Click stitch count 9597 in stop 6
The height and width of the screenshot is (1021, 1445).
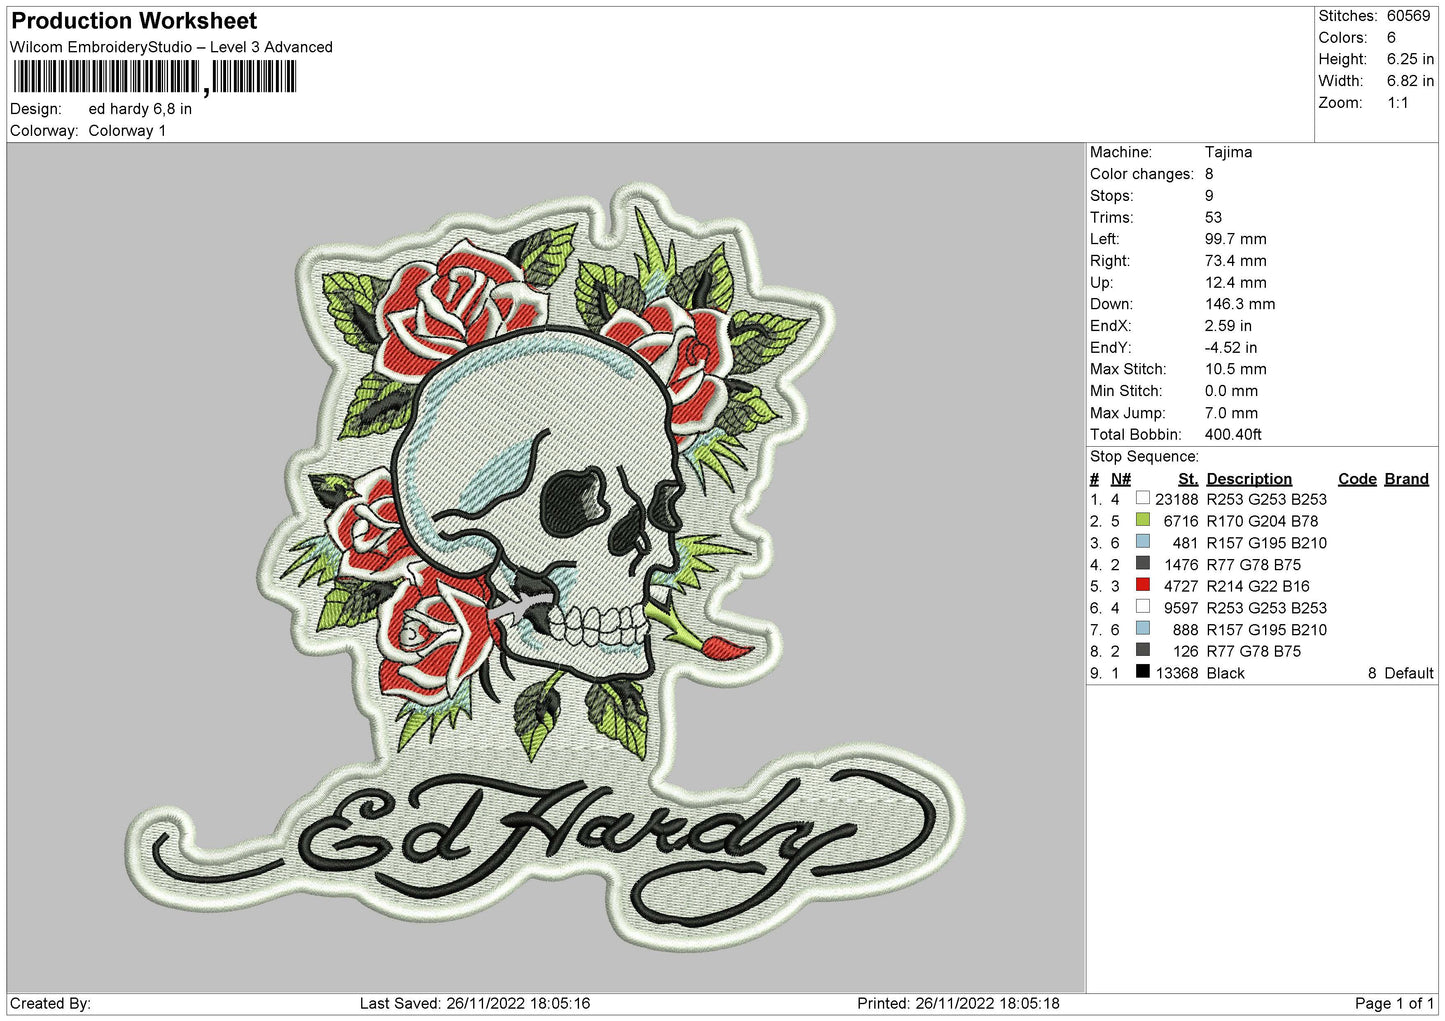[1181, 608]
